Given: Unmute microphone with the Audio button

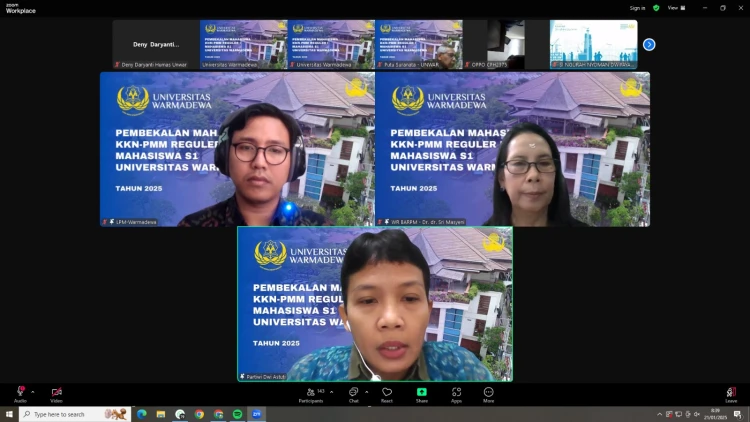Looking at the screenshot, I should 20,395.
